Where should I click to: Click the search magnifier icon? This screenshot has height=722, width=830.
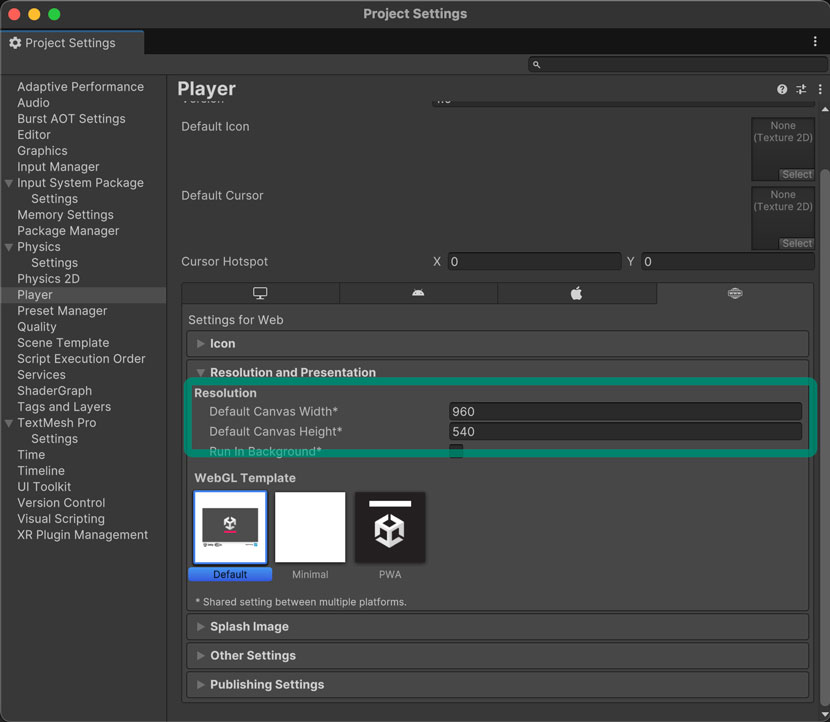click(x=536, y=65)
